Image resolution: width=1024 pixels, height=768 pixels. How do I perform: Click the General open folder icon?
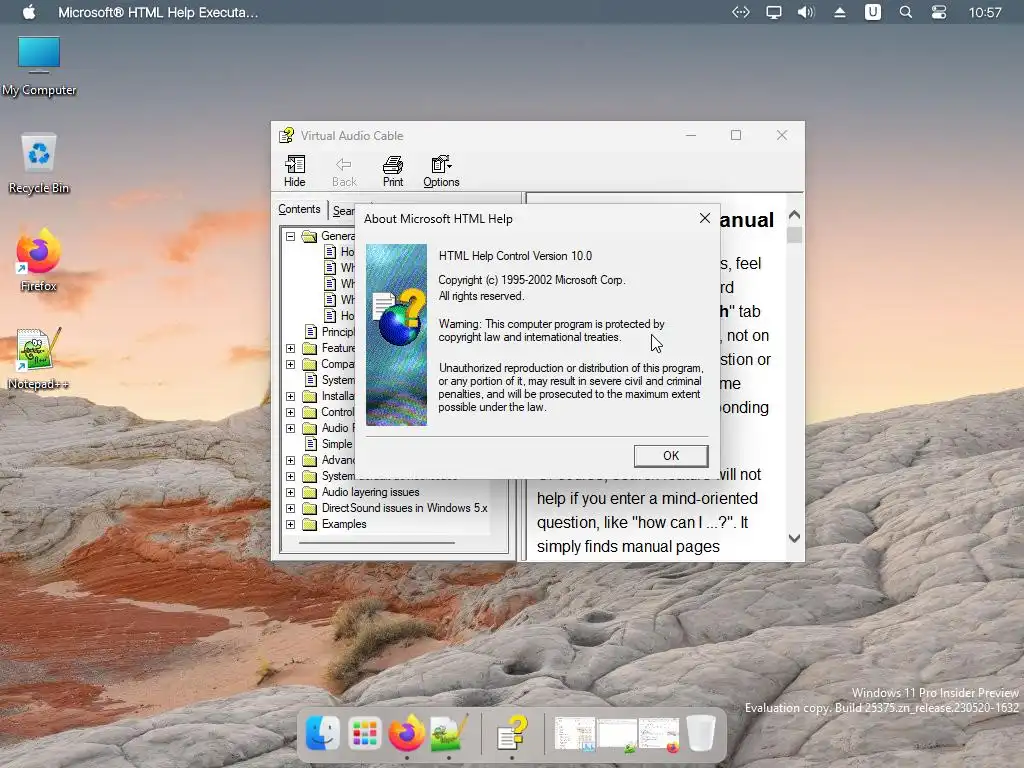pyautogui.click(x=310, y=236)
